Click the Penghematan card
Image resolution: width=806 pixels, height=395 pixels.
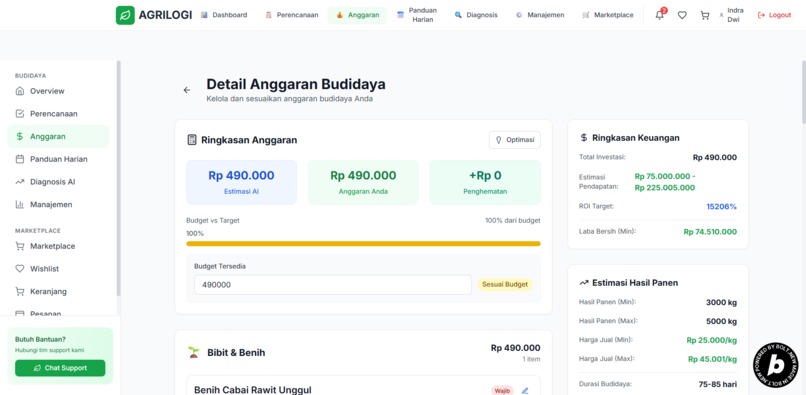(485, 182)
